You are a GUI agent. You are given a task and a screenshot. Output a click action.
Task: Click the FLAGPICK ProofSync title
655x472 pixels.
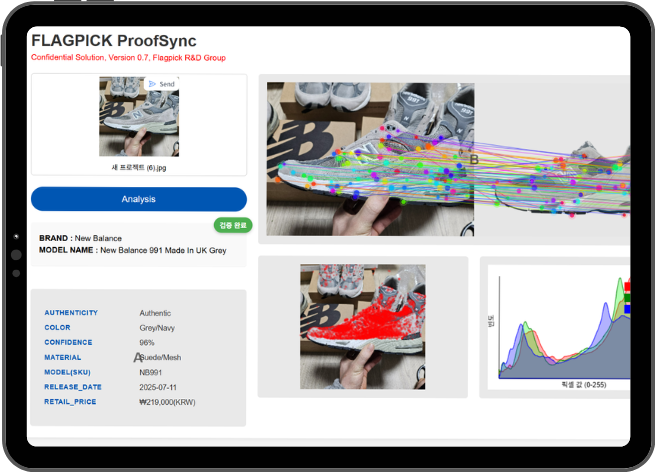(x=114, y=41)
